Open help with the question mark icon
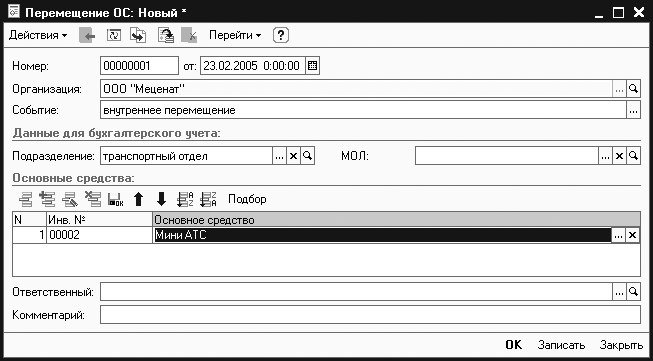The width and height of the screenshot is (653, 361). coord(281,36)
